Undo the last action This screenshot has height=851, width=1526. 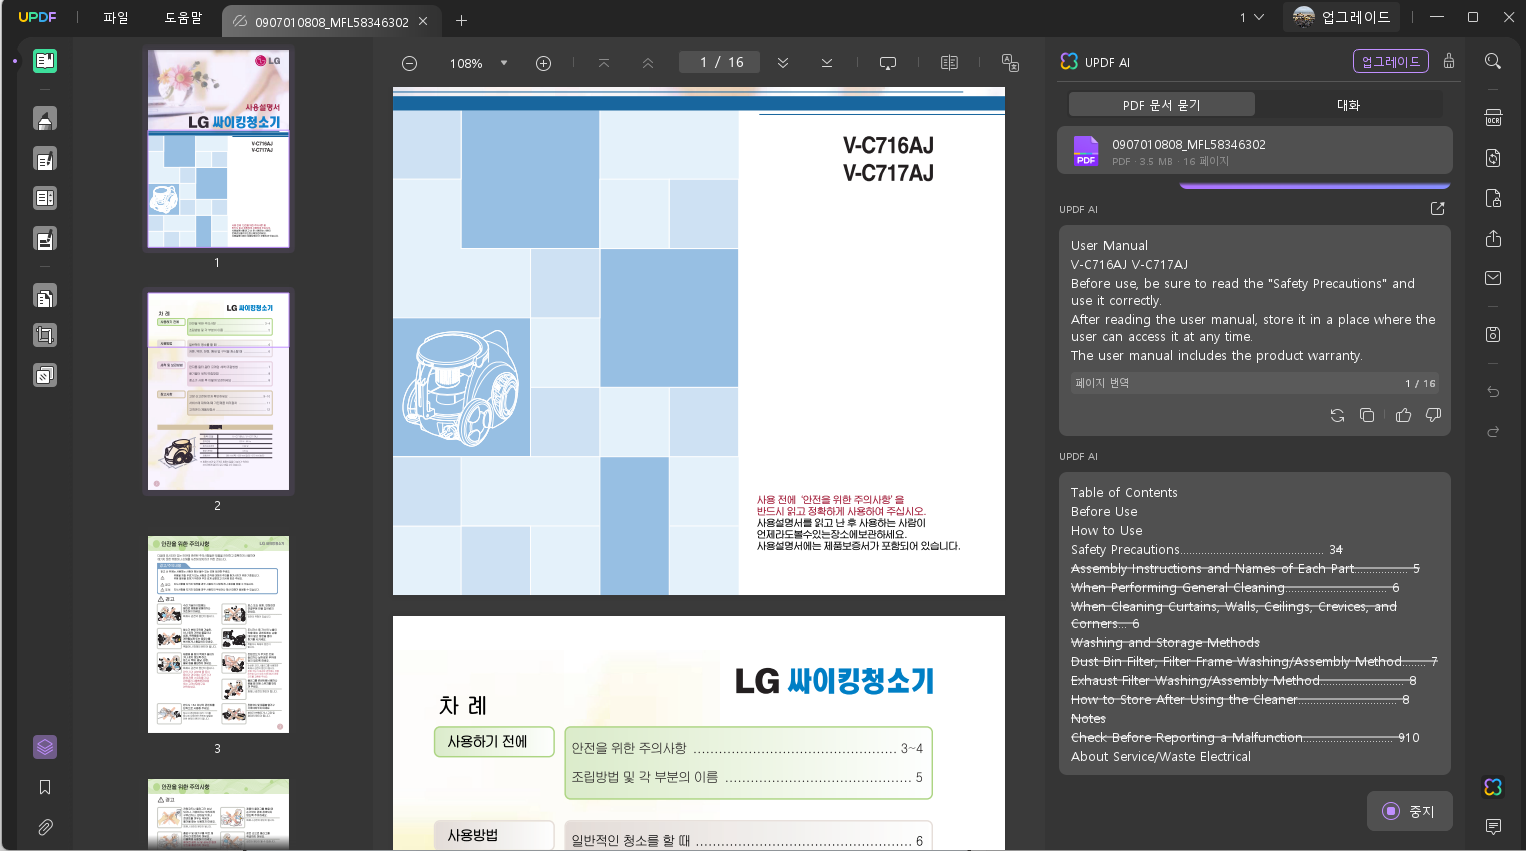(1493, 391)
